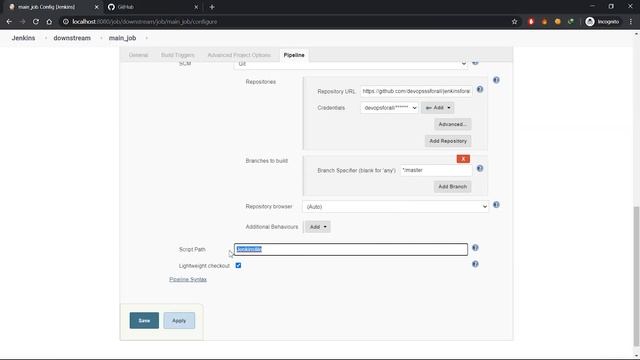Delete the branch specifier entry

(x=463, y=159)
